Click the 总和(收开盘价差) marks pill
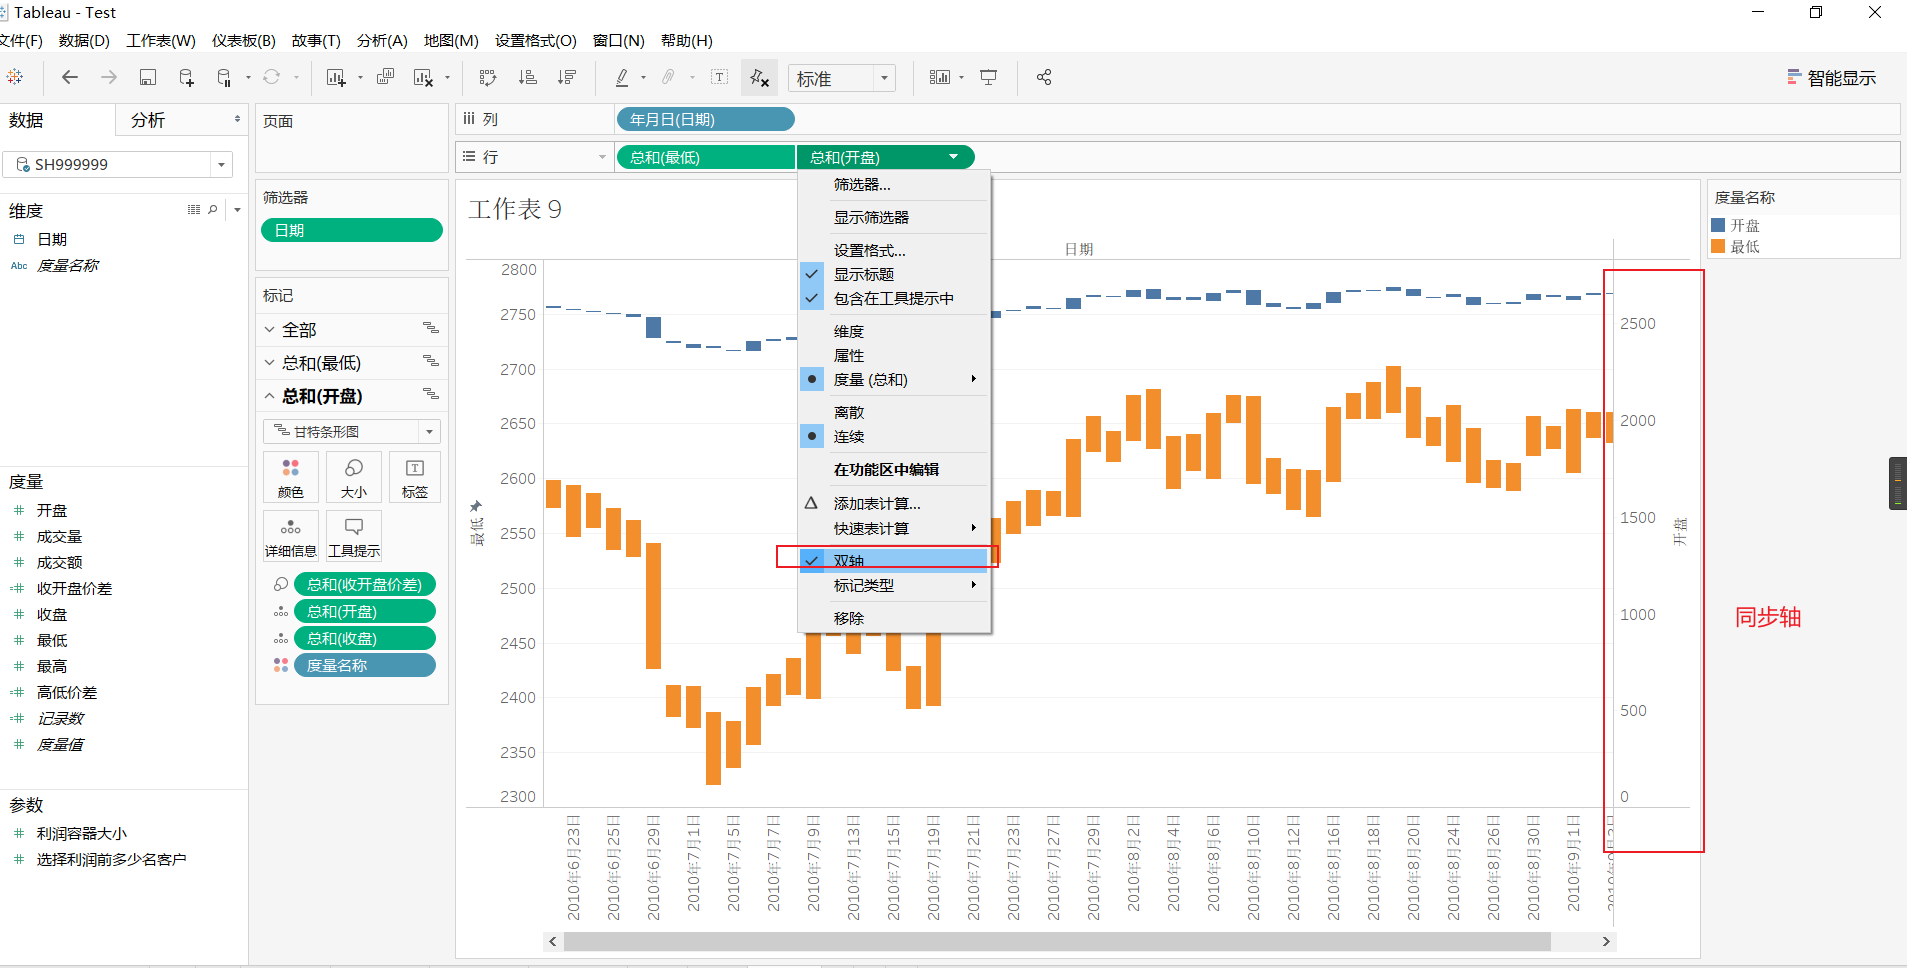 click(365, 584)
